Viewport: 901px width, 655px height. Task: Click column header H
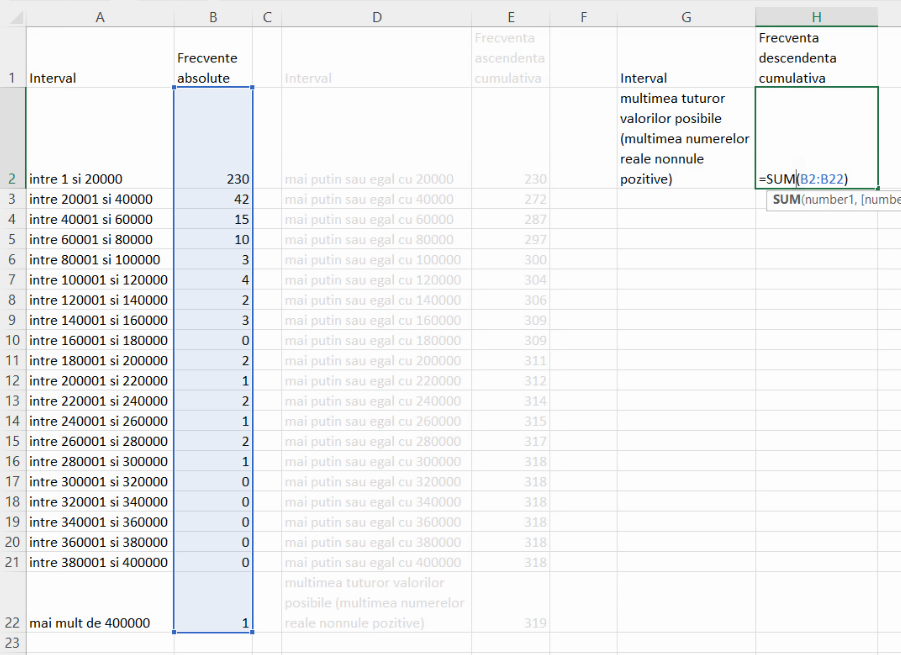pyautogui.click(x=816, y=17)
